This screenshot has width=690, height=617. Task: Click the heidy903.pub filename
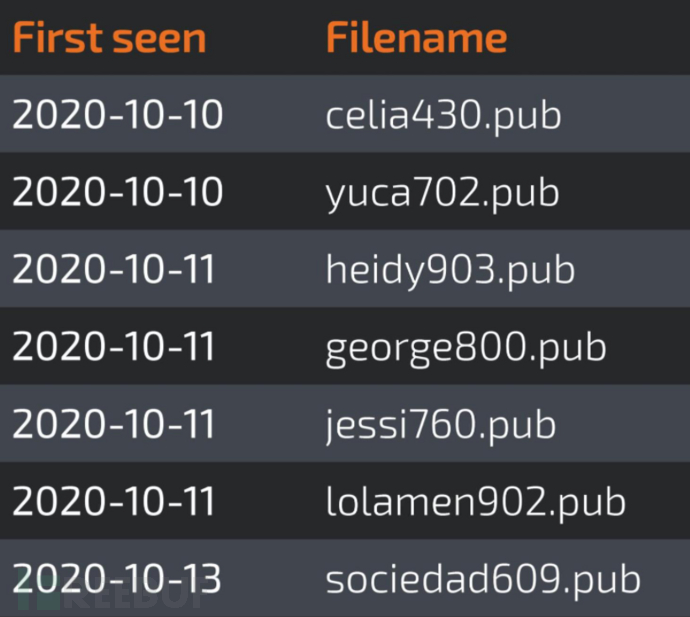click(450, 270)
